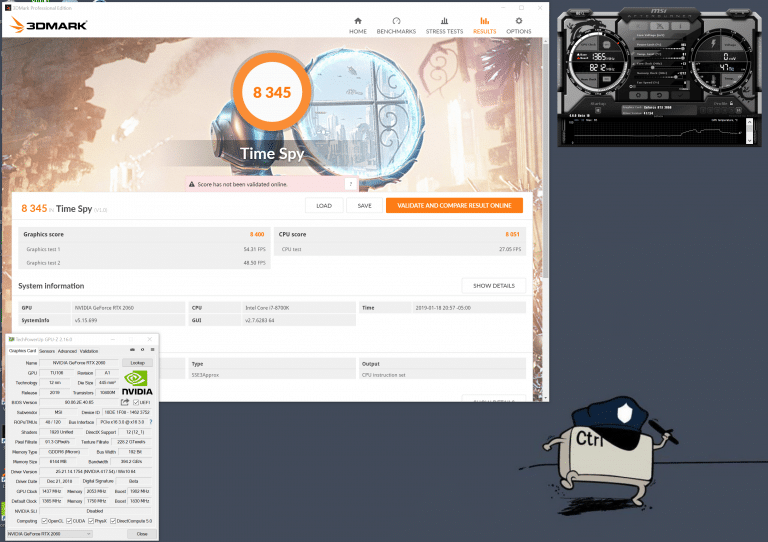Click the CPU score value 8 051
The image size is (768, 542).
(x=512, y=235)
